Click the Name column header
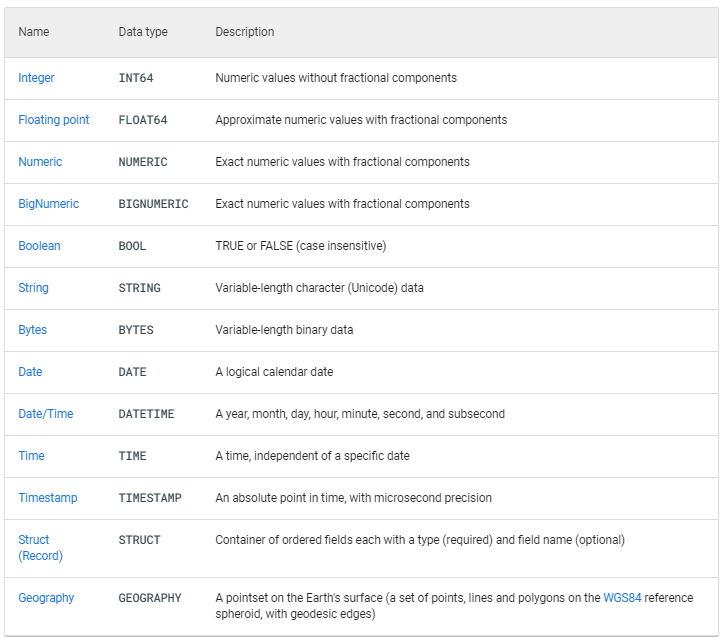 [x=33, y=32]
